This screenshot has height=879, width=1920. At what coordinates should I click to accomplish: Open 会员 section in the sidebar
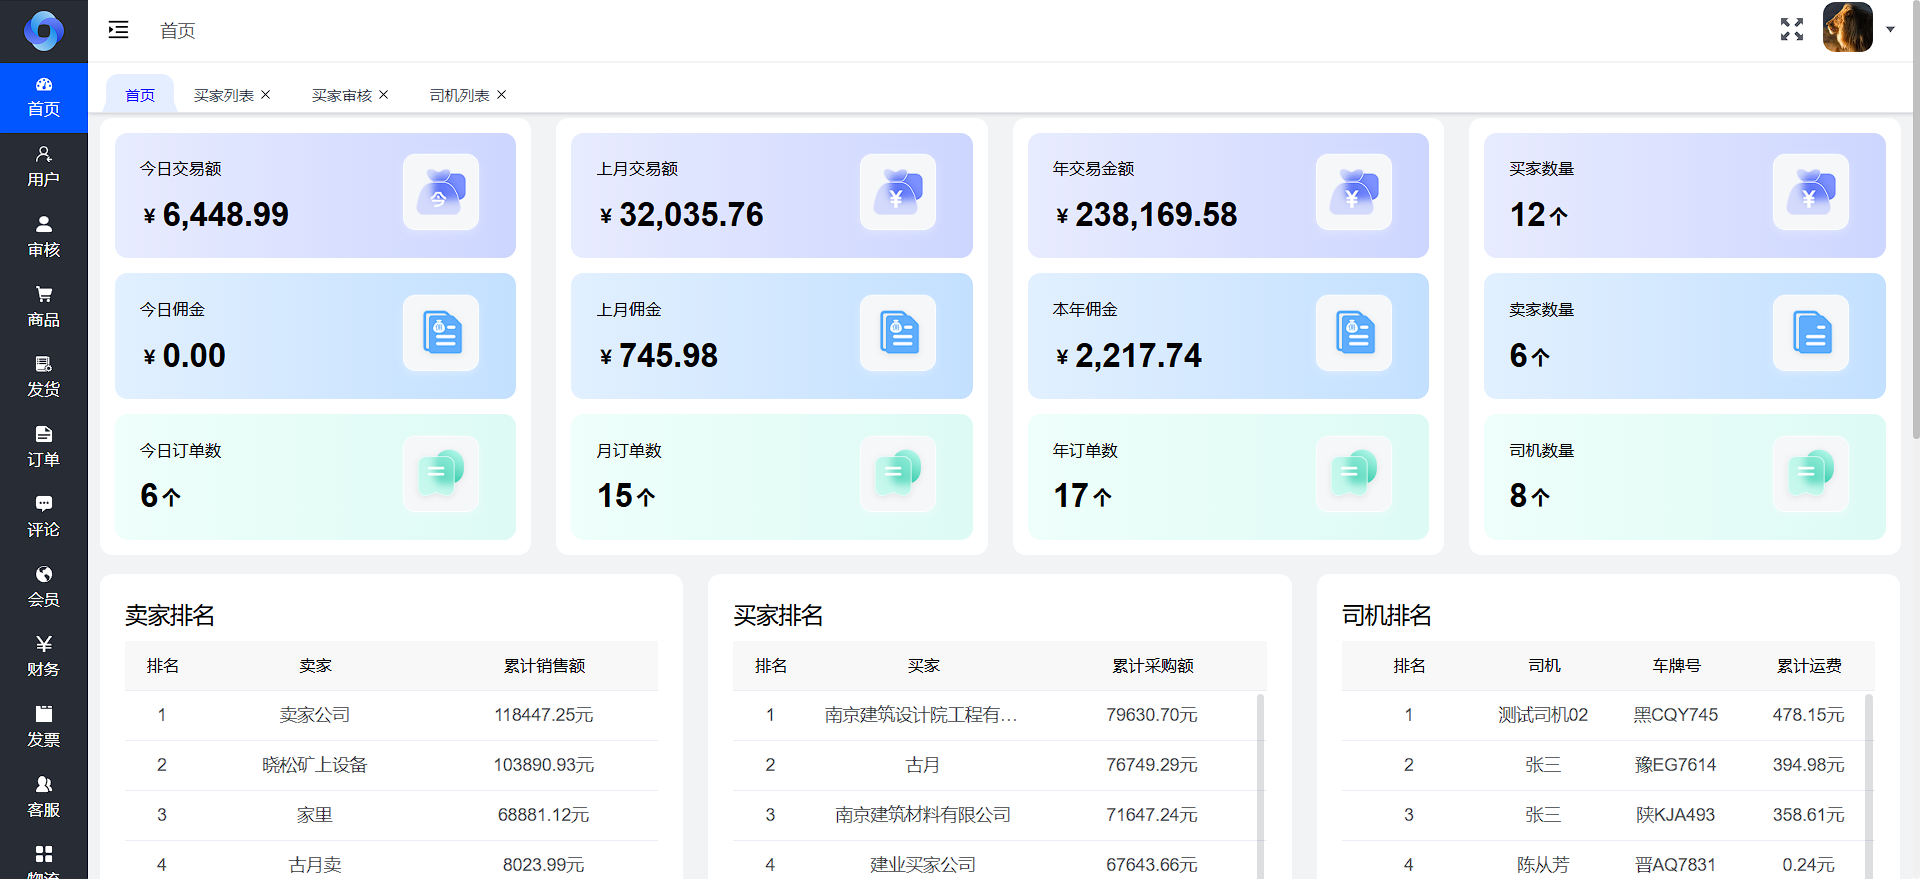pos(43,587)
